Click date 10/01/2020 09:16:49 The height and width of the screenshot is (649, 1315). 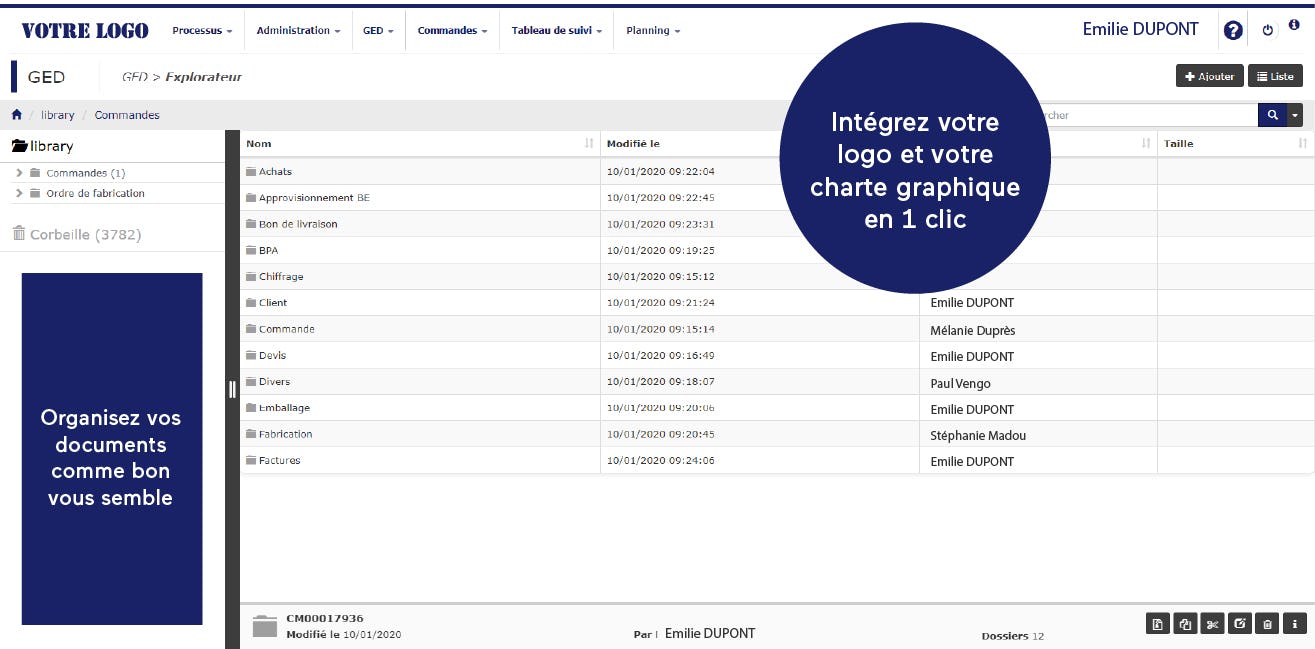click(x=661, y=356)
